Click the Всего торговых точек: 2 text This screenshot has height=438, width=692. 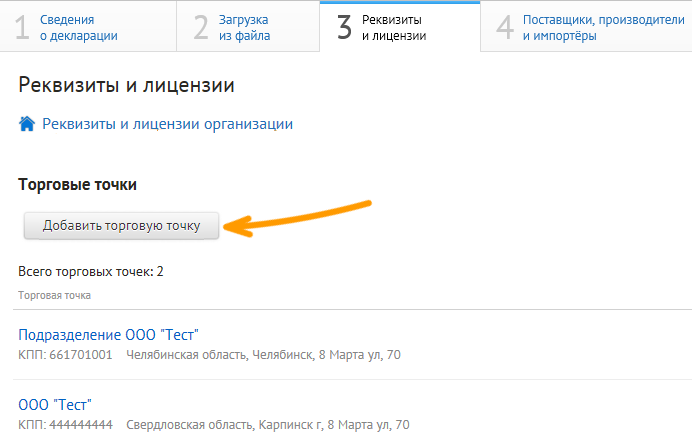90,272
